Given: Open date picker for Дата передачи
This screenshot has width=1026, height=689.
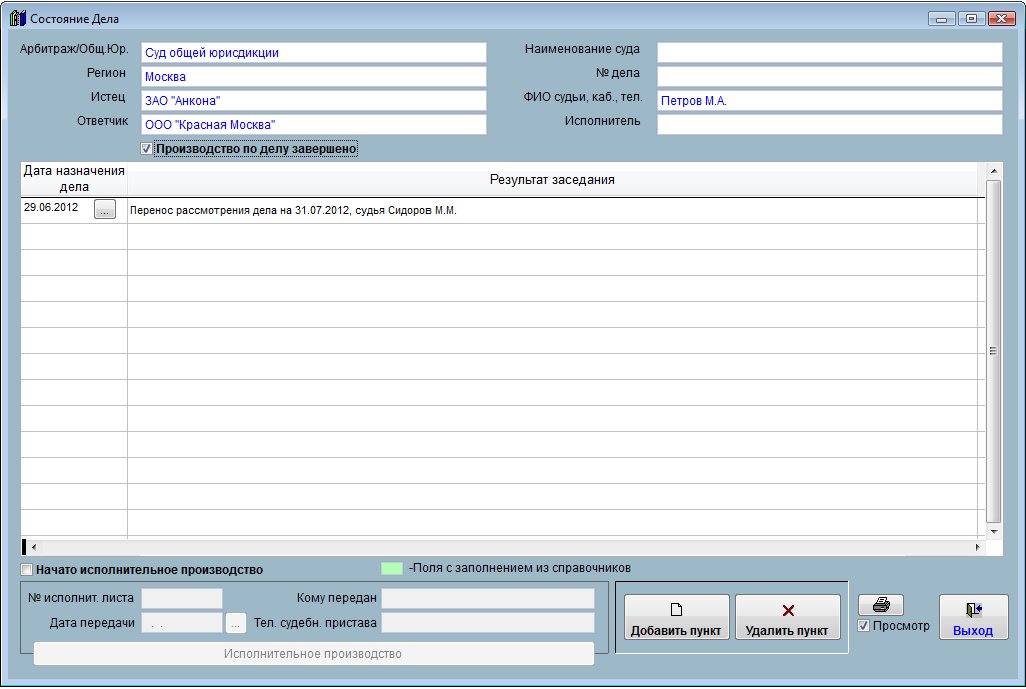Looking at the screenshot, I should click(x=235, y=623).
